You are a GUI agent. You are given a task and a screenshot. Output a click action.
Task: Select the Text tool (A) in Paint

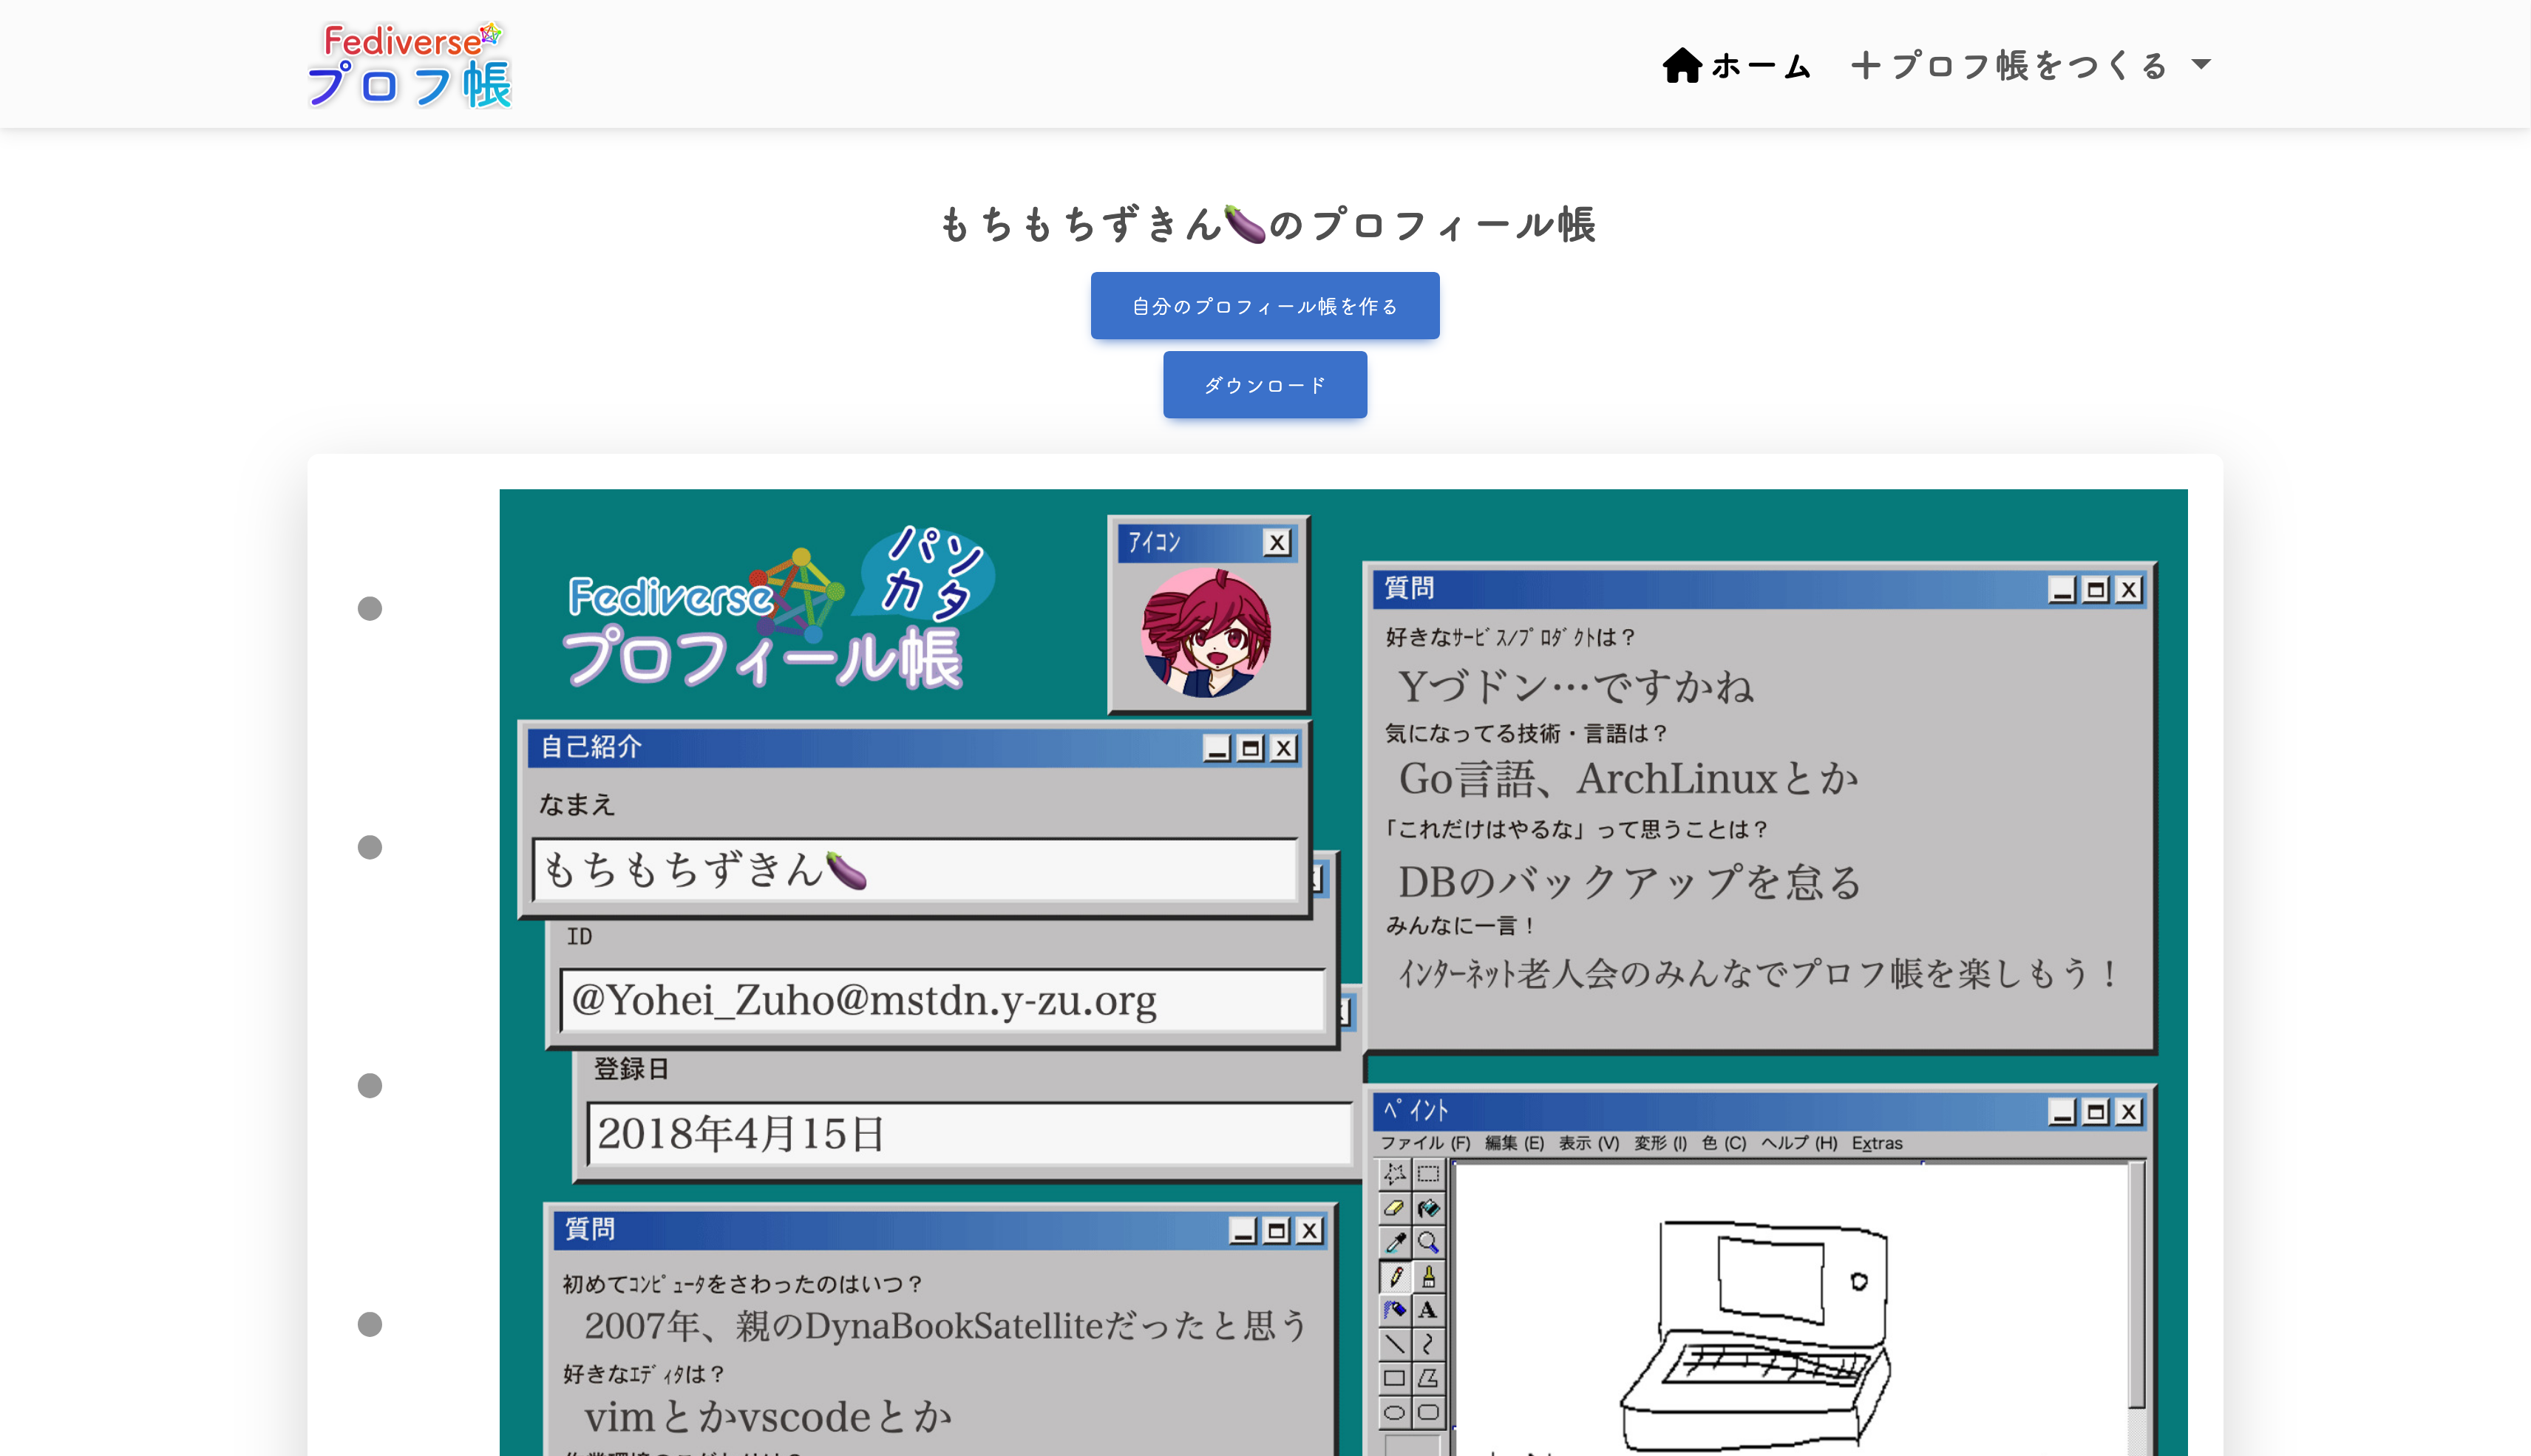[x=1428, y=1310]
